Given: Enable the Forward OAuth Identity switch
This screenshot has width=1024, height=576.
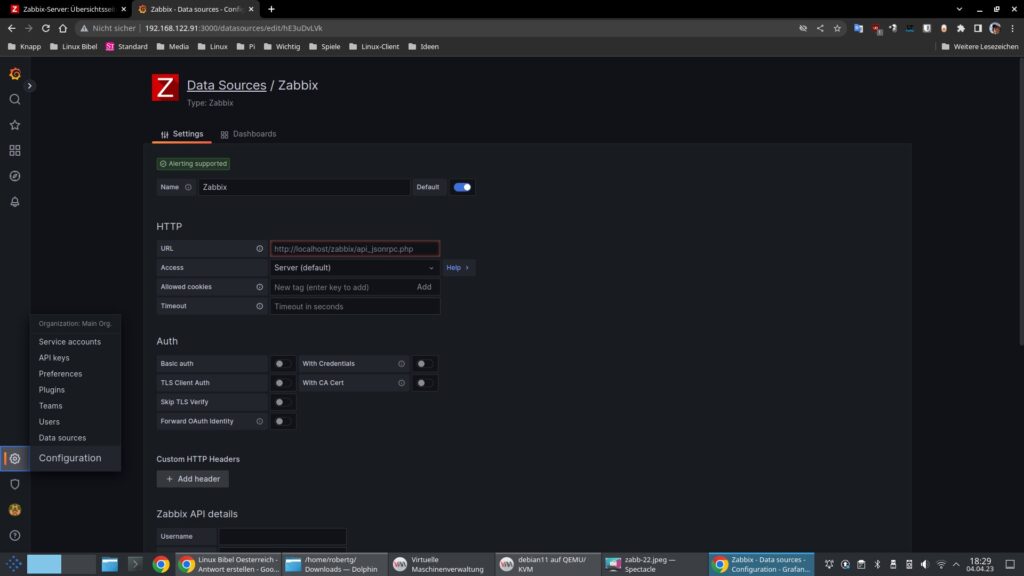Looking at the screenshot, I should coord(282,421).
